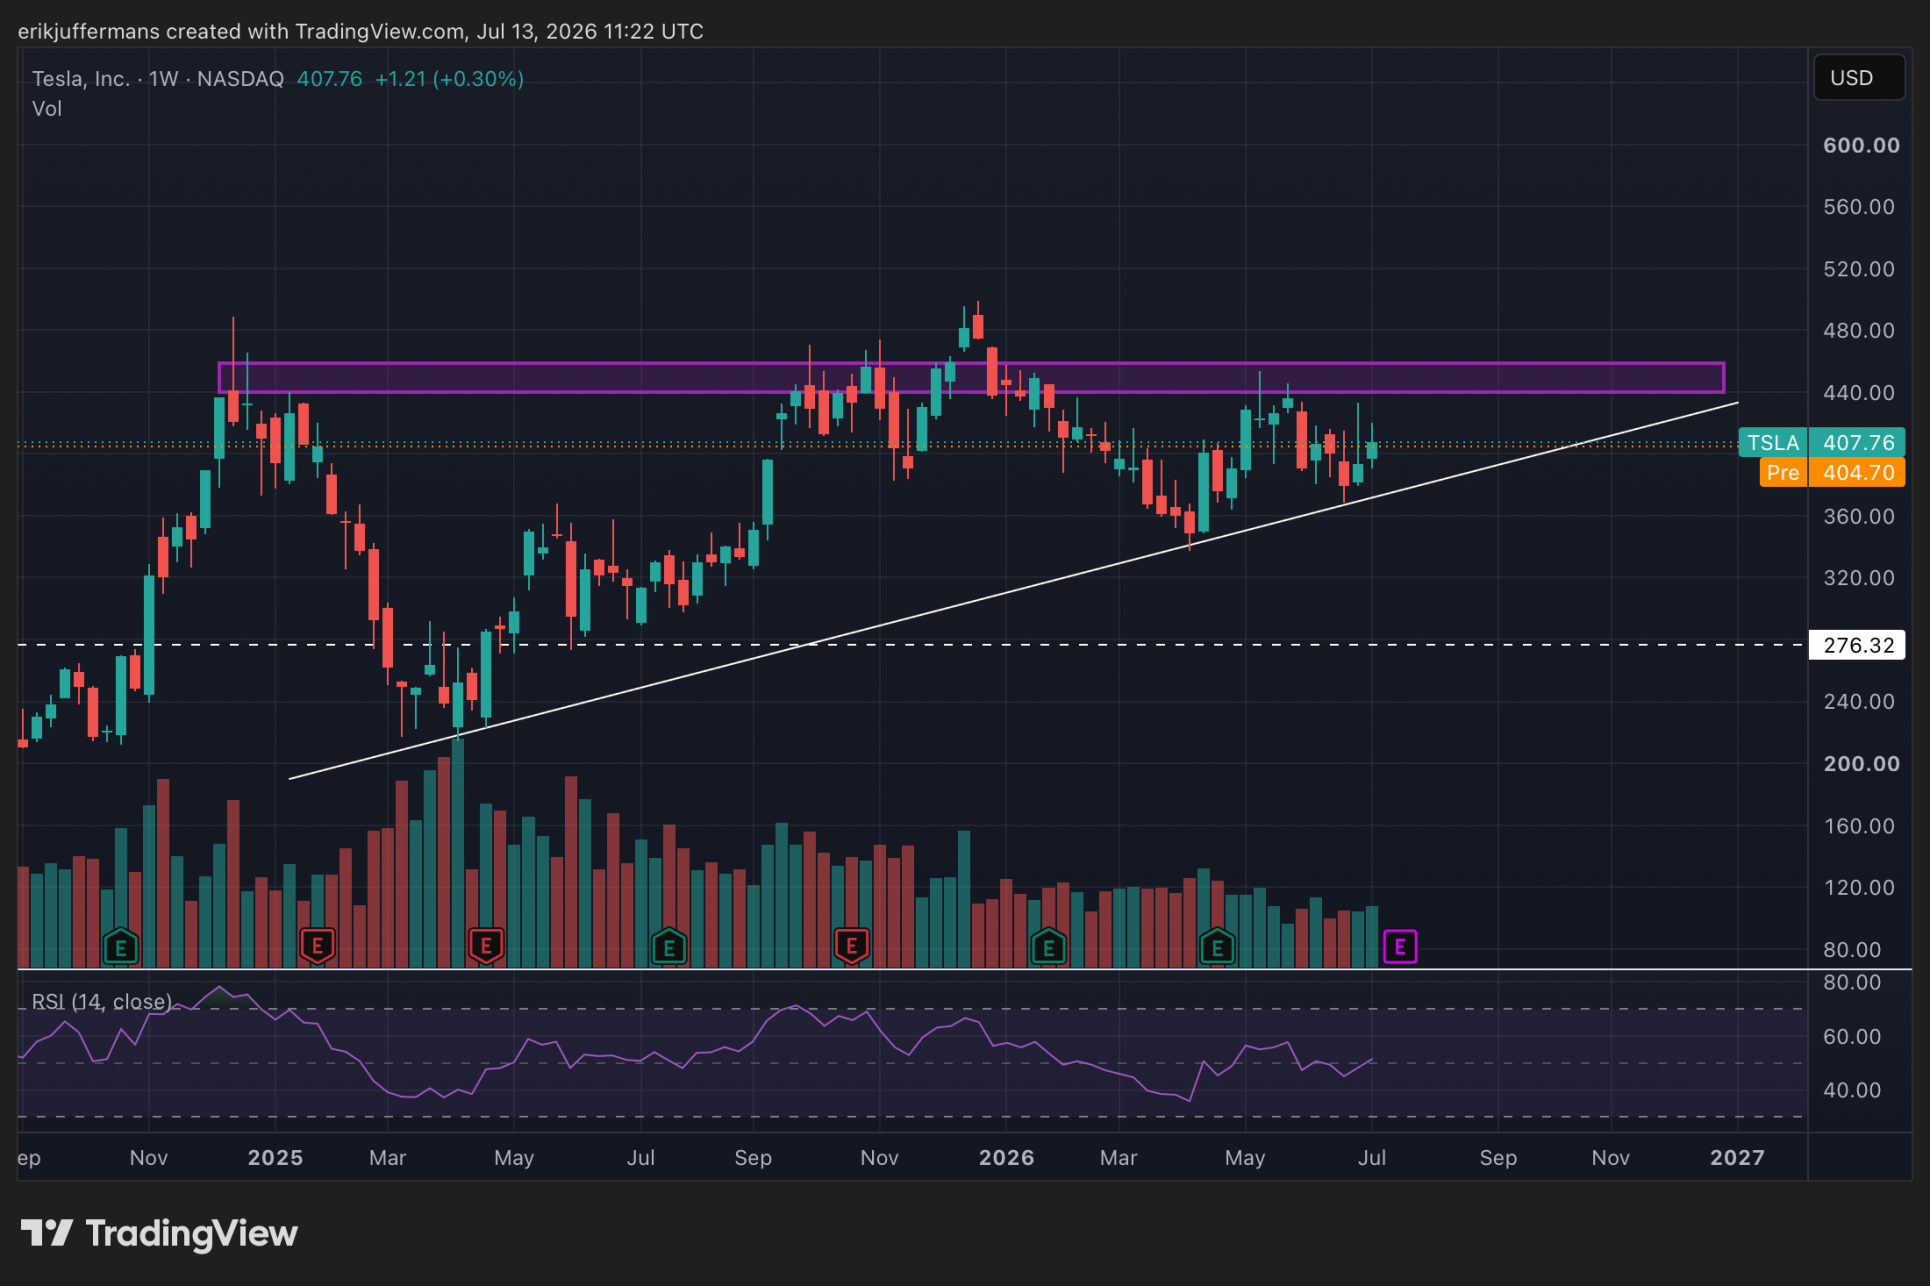
Task: Click the green earnings icon near July 2025
Action: click(669, 946)
